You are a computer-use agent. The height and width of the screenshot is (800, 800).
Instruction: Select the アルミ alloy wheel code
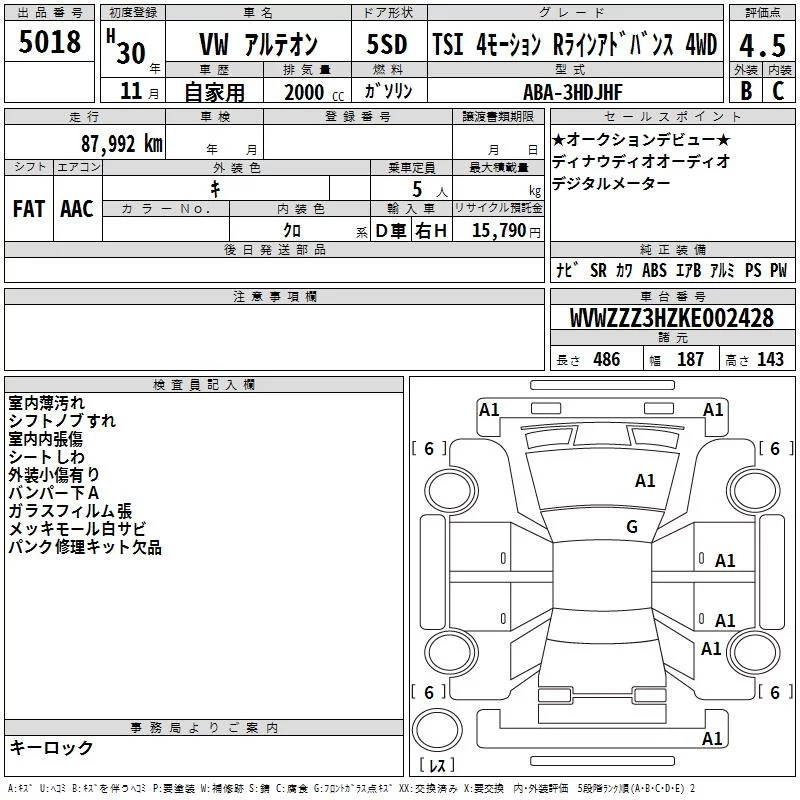[722, 270]
